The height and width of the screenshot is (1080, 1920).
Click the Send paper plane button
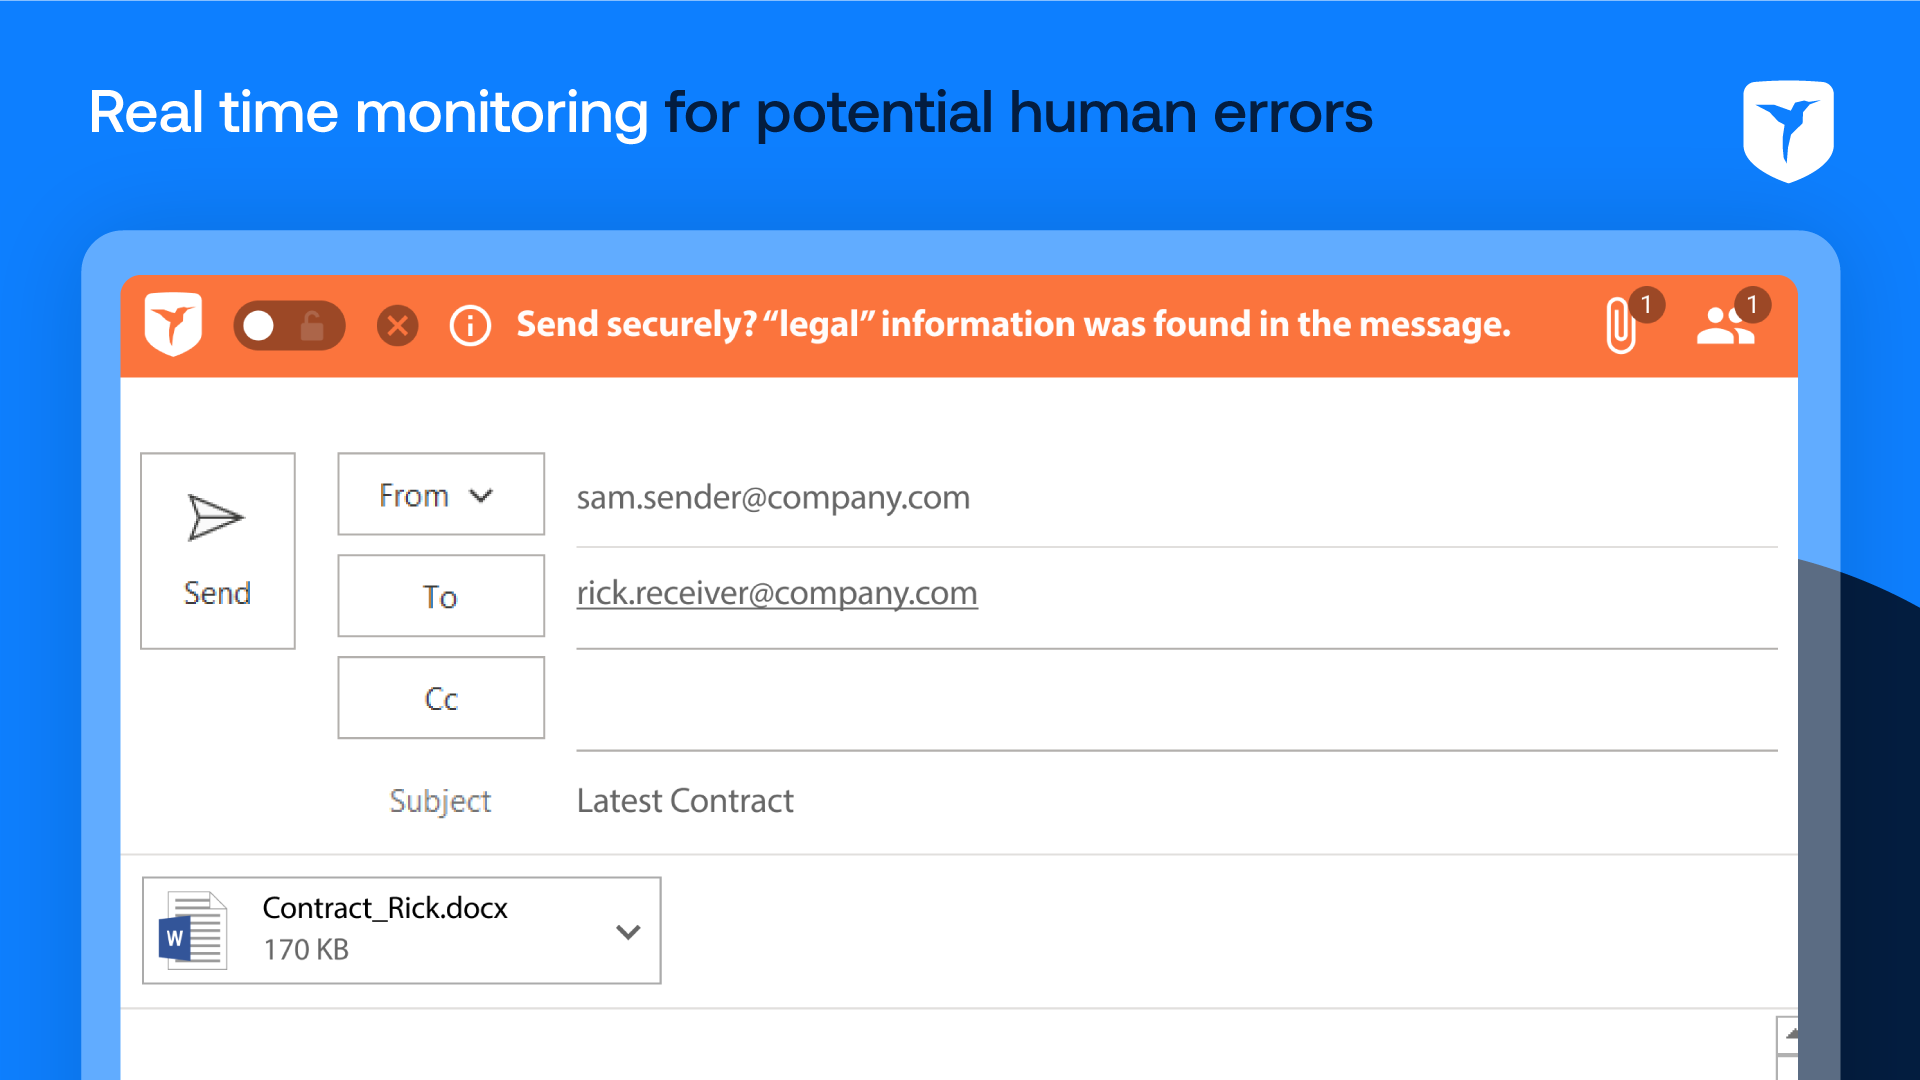pos(217,550)
